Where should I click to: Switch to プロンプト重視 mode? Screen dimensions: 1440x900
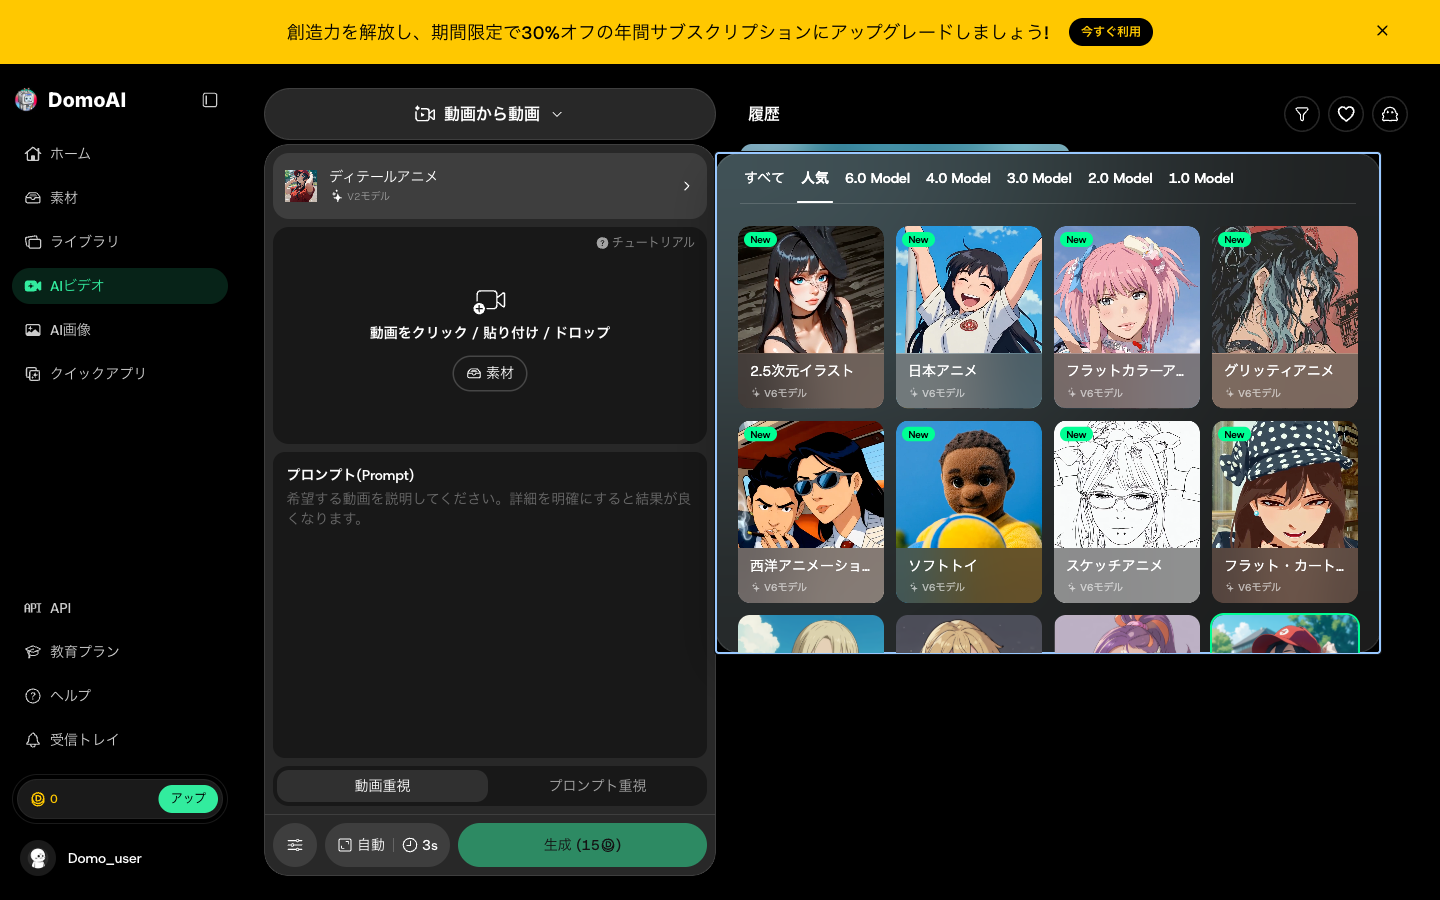(x=597, y=786)
